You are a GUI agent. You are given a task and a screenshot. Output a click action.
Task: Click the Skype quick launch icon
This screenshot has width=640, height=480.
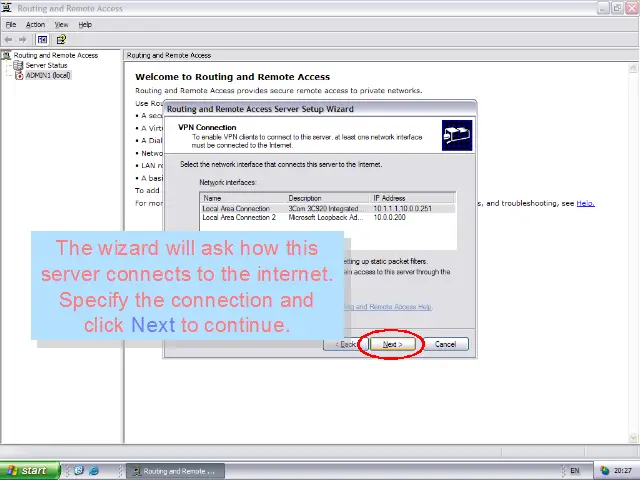coord(78,471)
